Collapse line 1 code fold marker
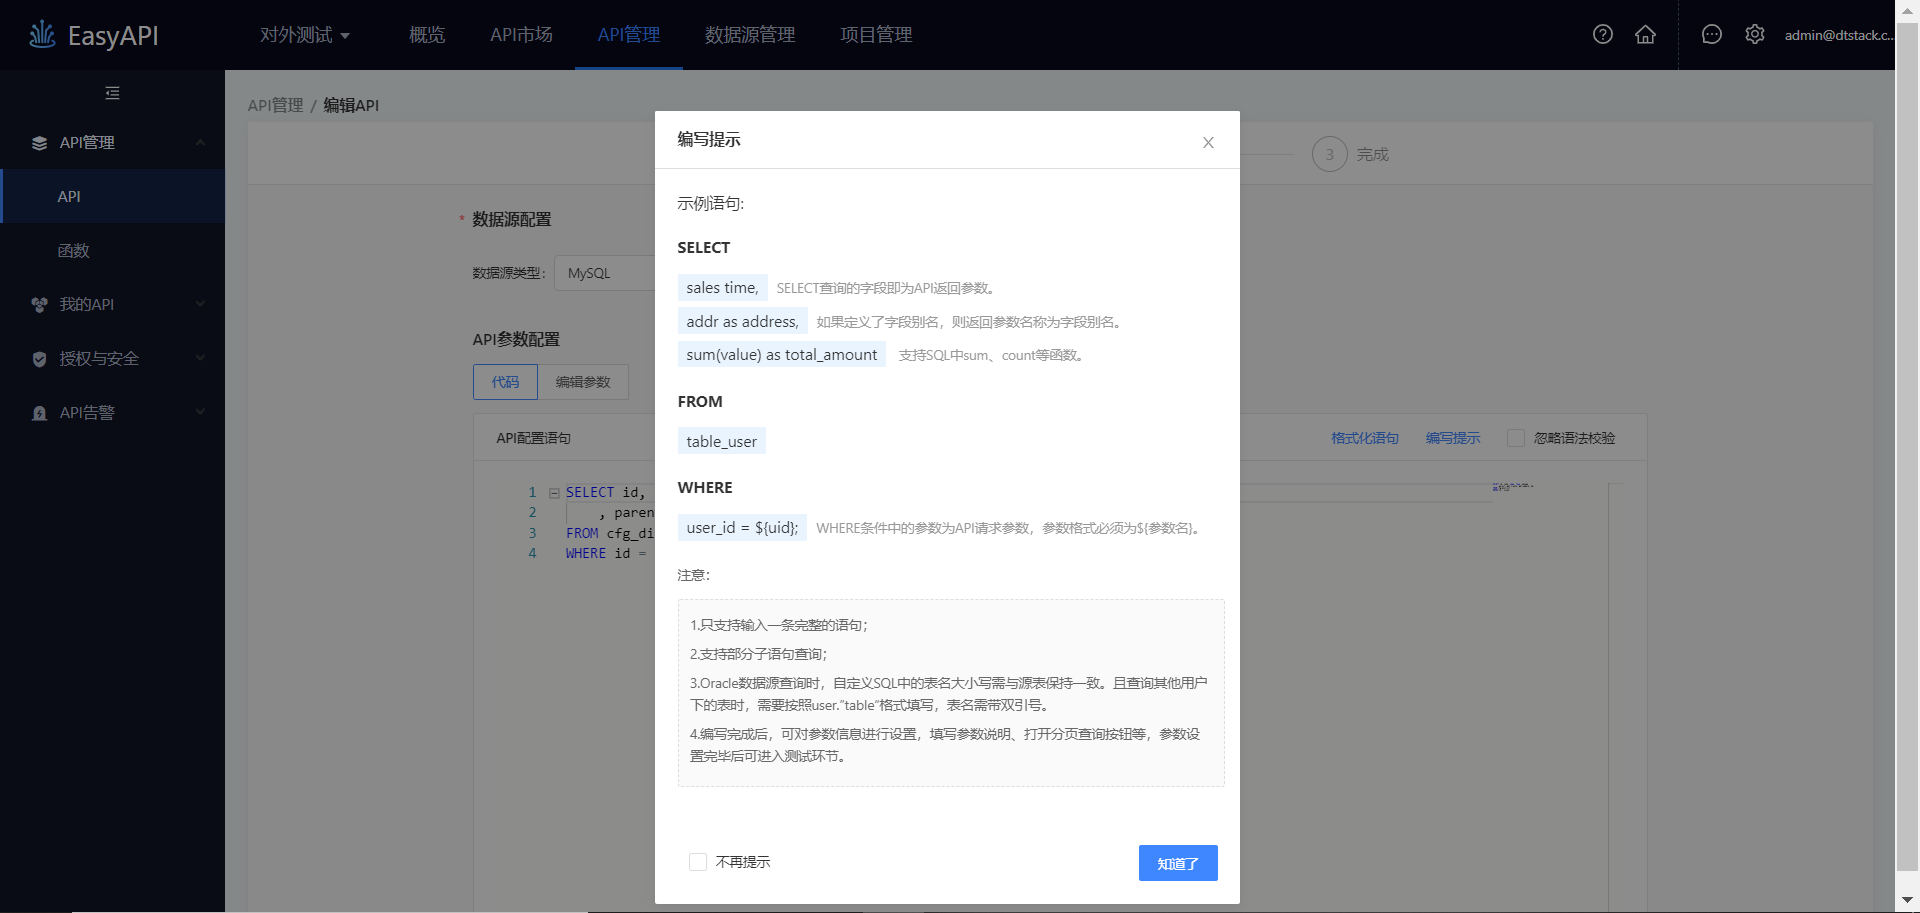1920x913 pixels. pyautogui.click(x=554, y=493)
